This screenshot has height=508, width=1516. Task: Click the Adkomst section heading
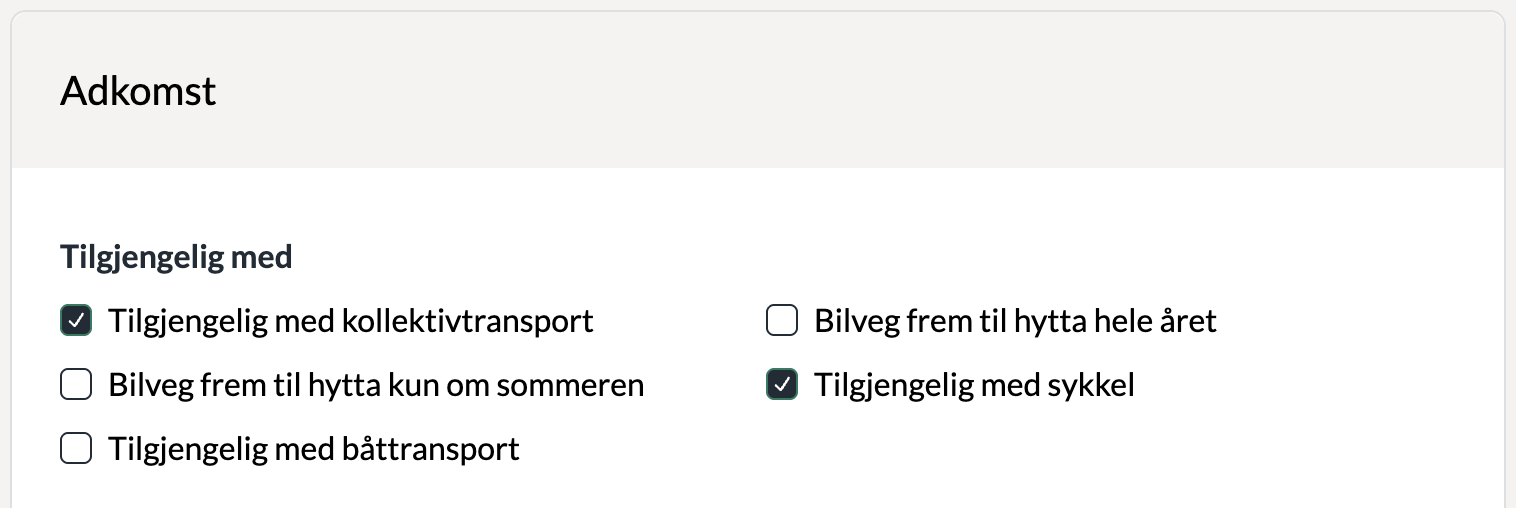[x=138, y=92]
